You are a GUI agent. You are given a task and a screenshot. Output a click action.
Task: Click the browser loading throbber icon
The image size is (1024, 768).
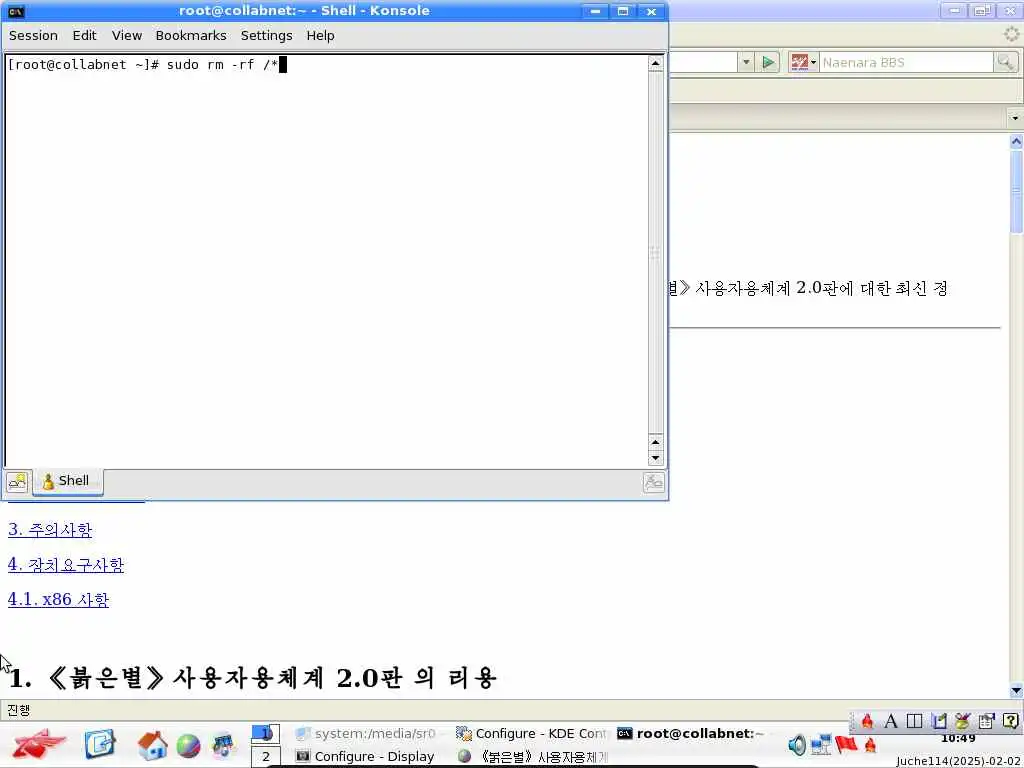coord(1011,35)
